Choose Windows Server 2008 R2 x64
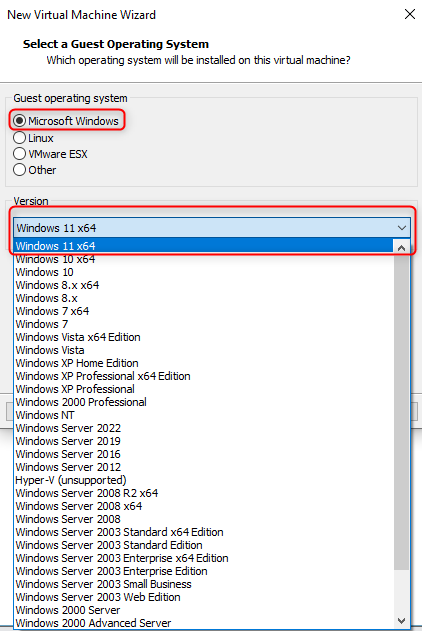Image resolution: width=422 pixels, height=631 pixels. point(204,493)
